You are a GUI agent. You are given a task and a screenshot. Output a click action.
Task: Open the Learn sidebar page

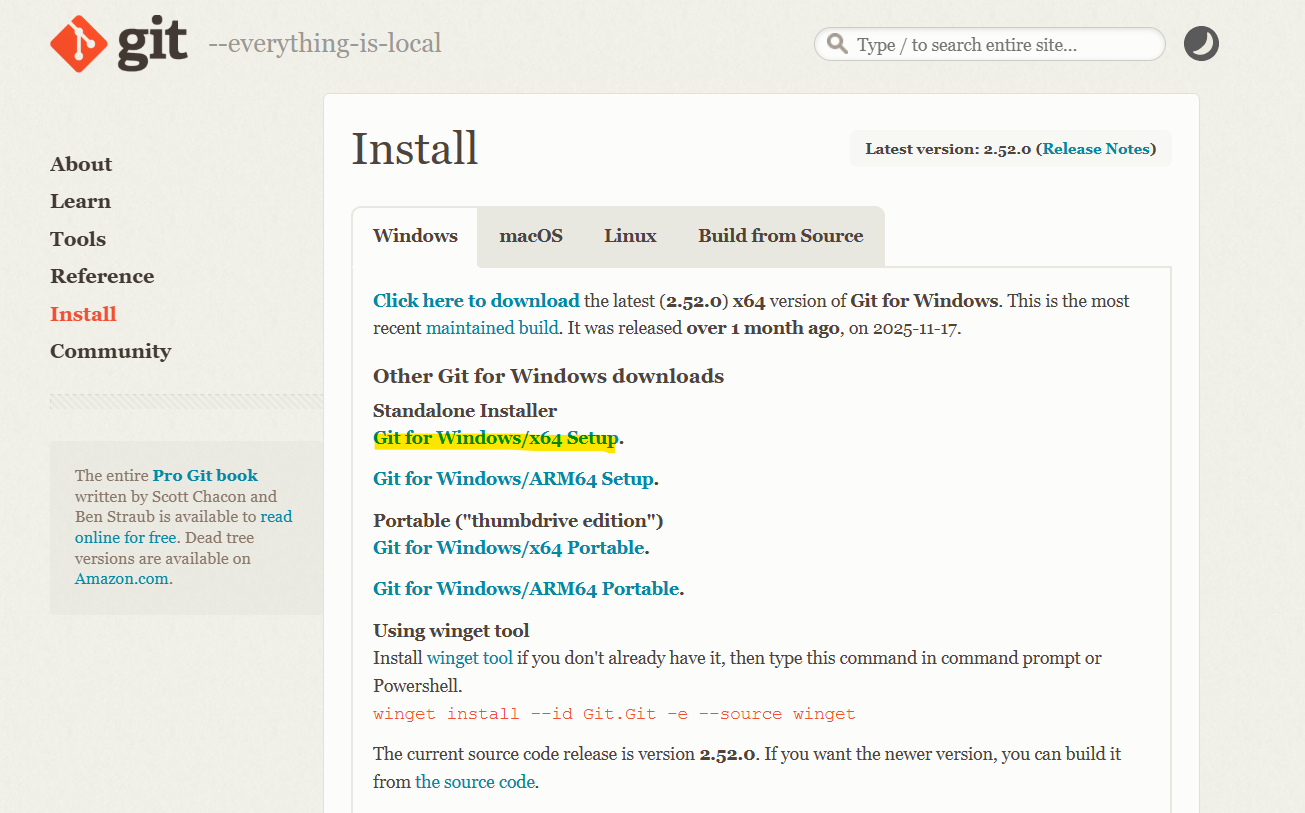pos(80,201)
